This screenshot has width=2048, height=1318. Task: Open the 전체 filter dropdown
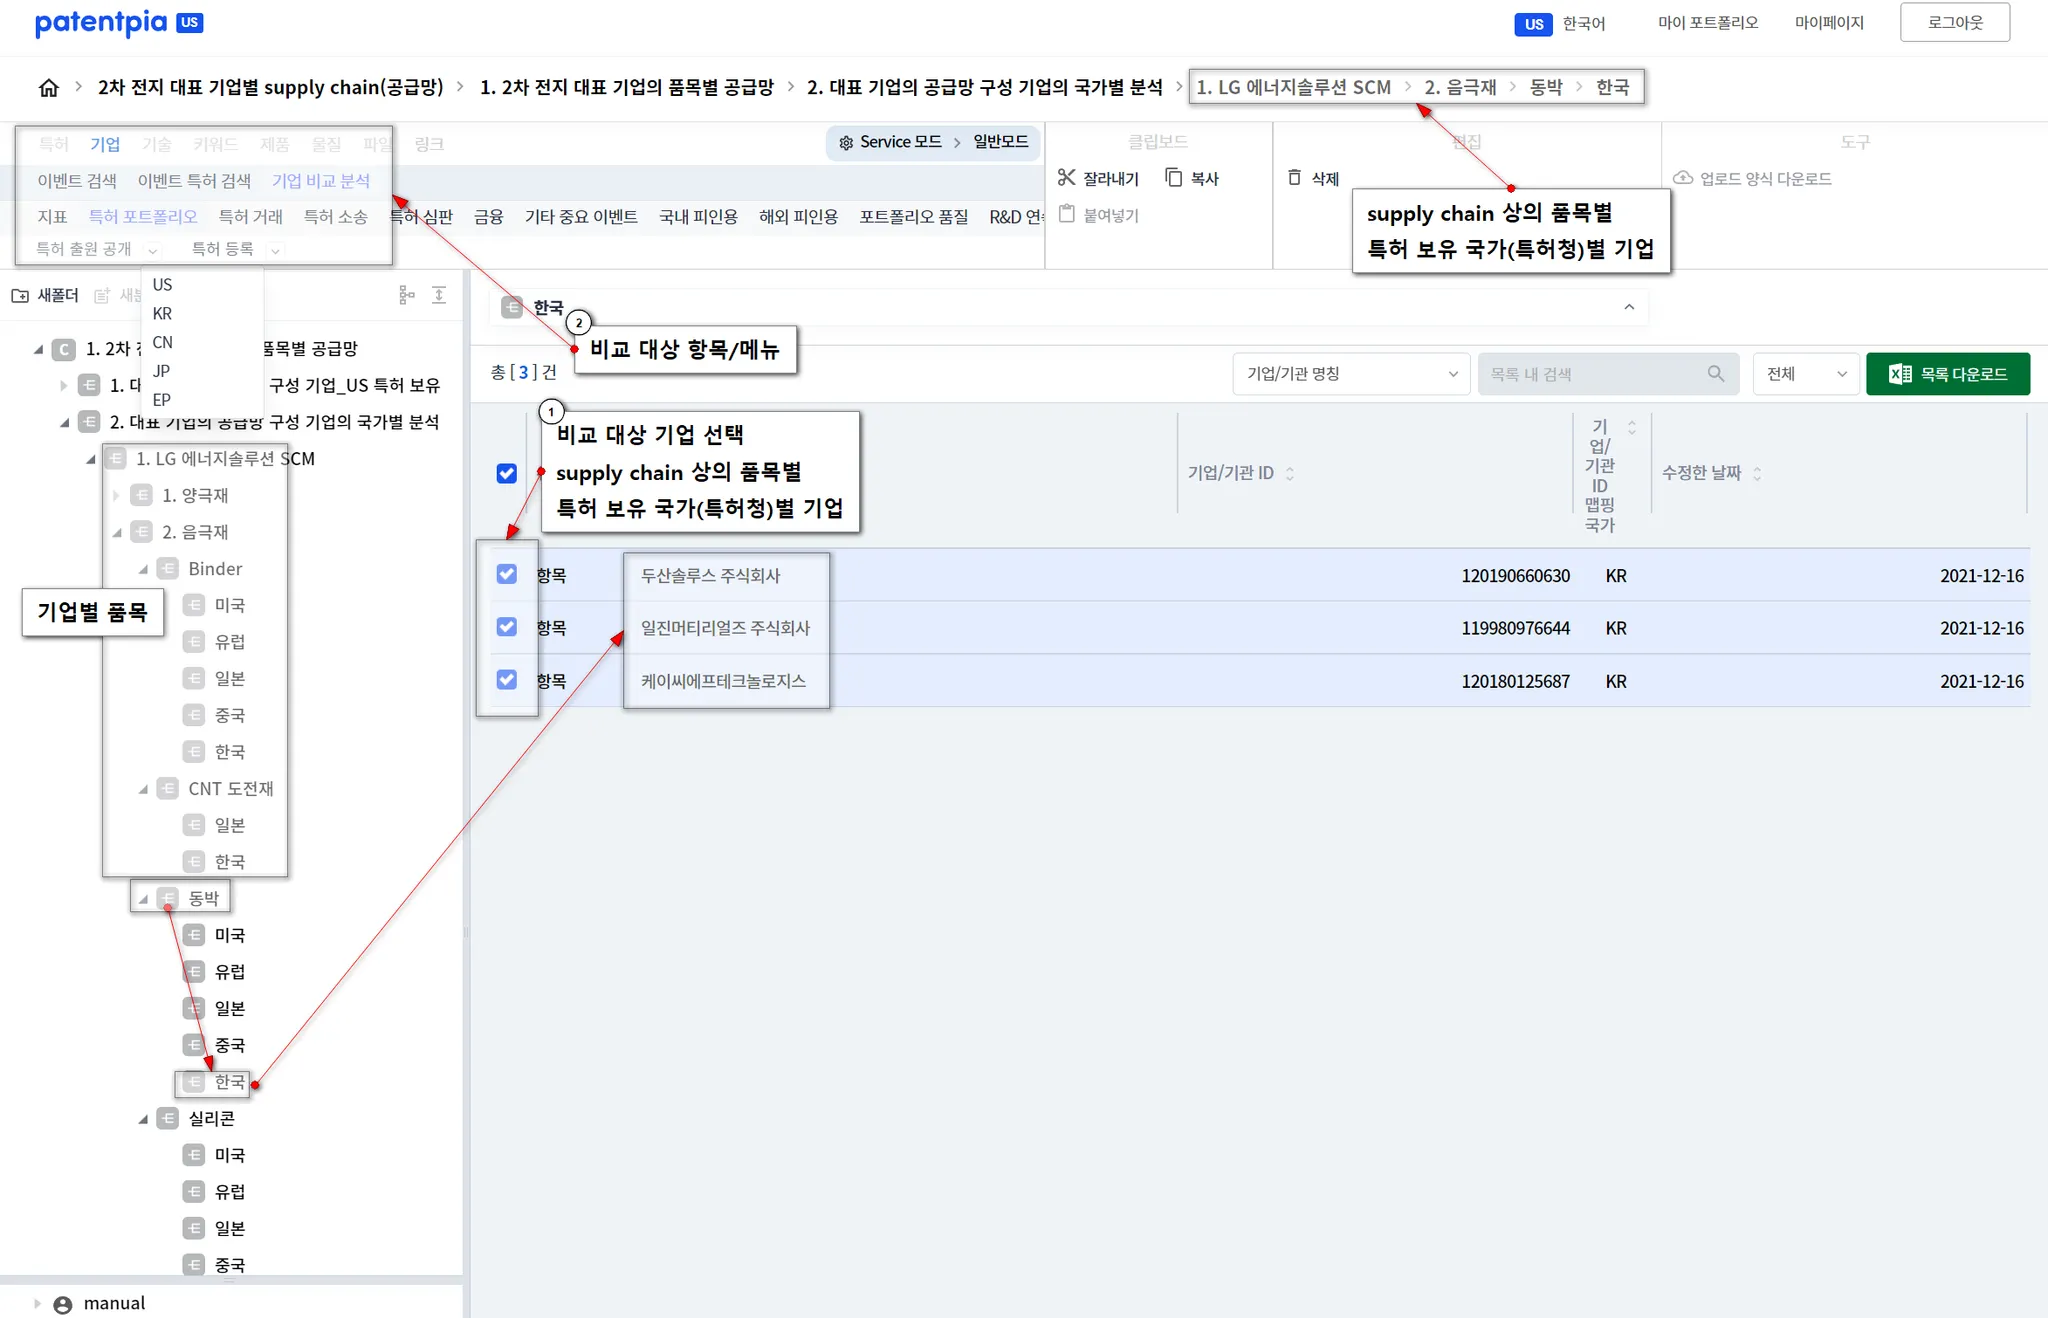pyautogui.click(x=1805, y=374)
